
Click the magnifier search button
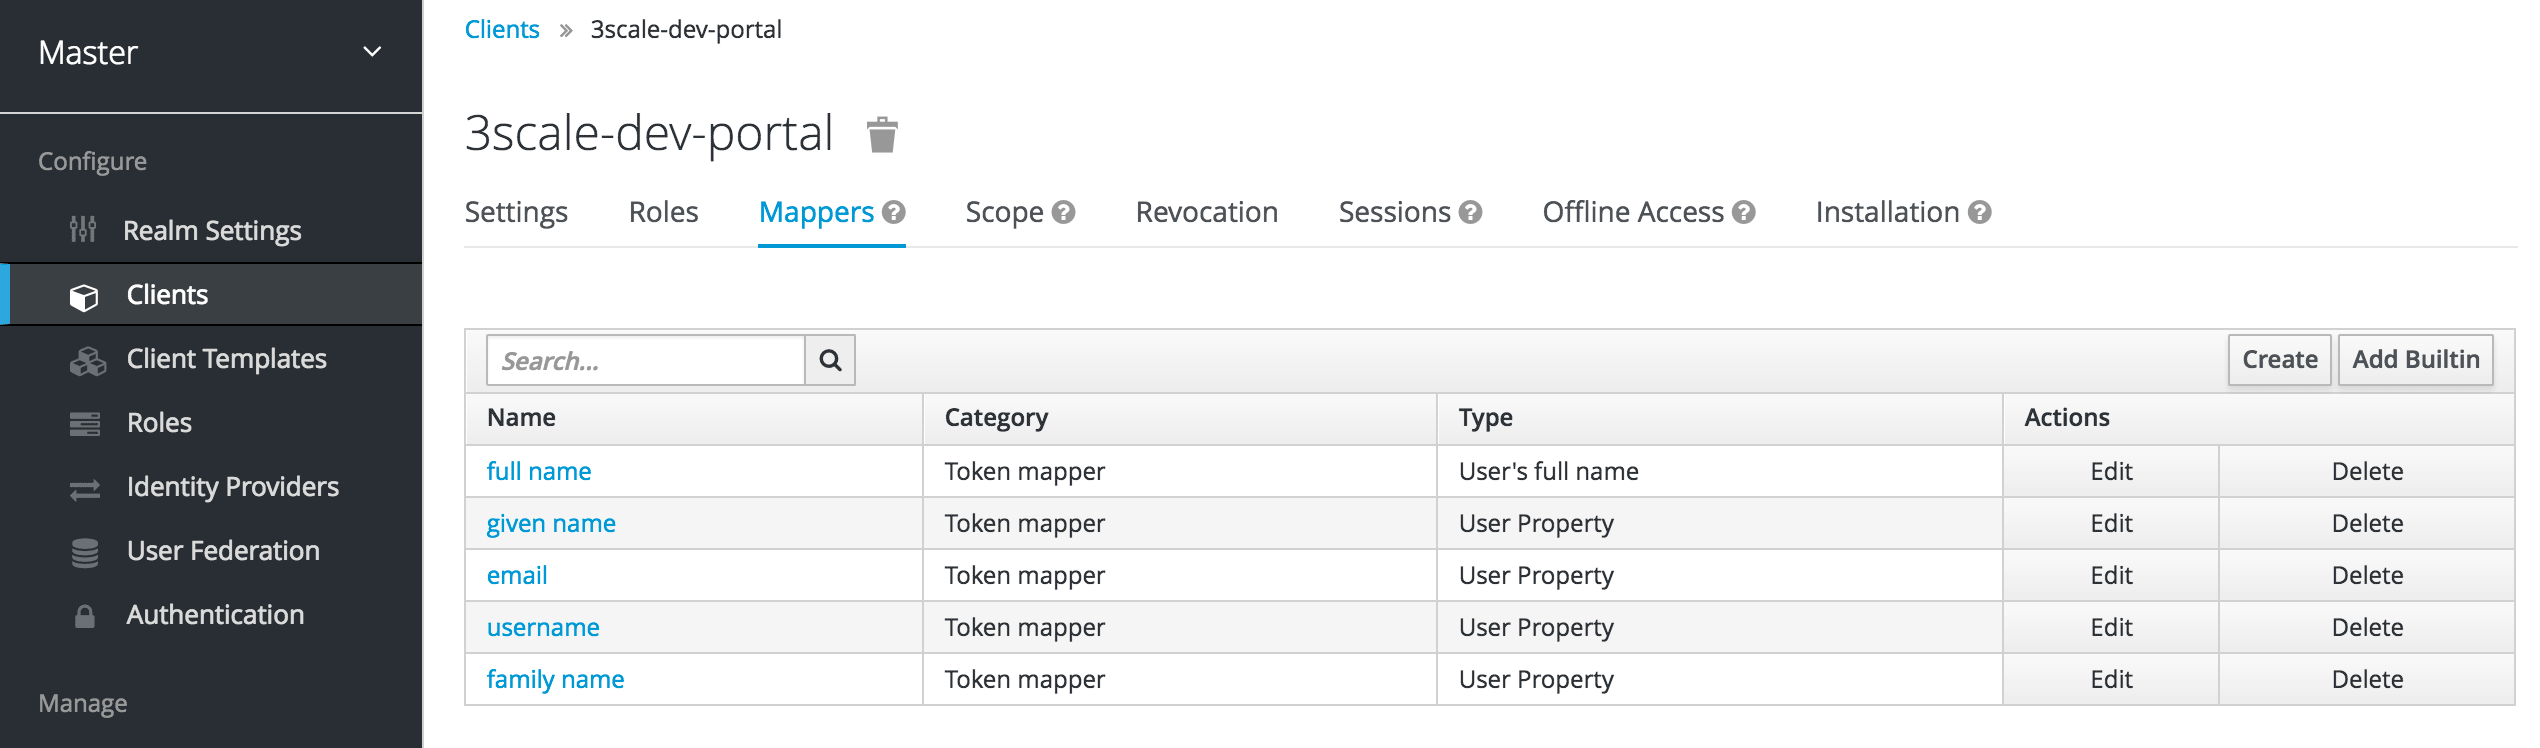830,360
